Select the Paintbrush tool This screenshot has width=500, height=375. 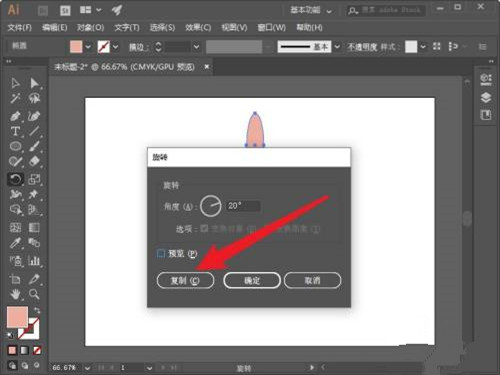(x=34, y=146)
